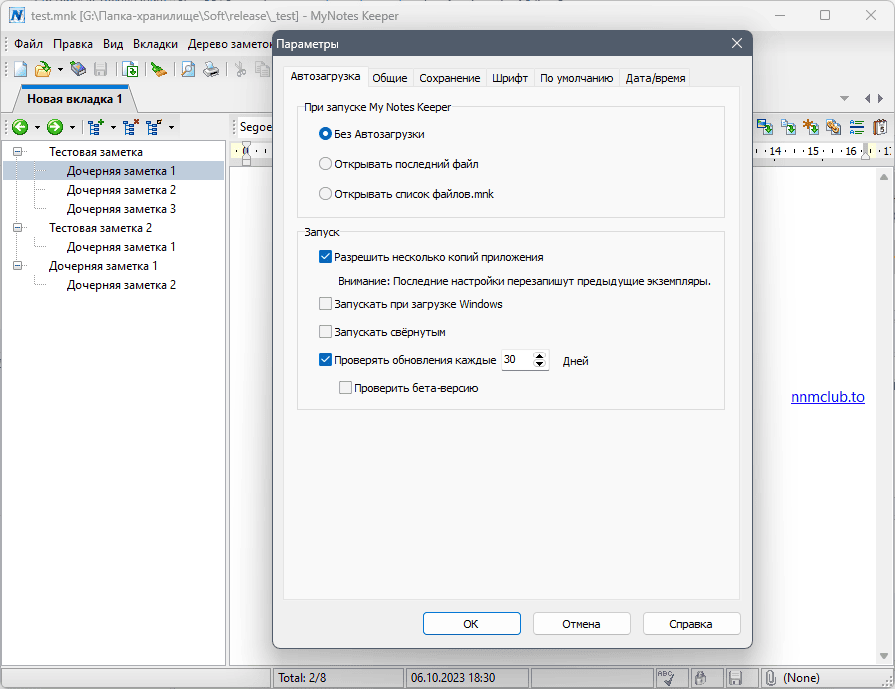
Task: Click the paperclip attachment icon
Action: [x=771, y=678]
